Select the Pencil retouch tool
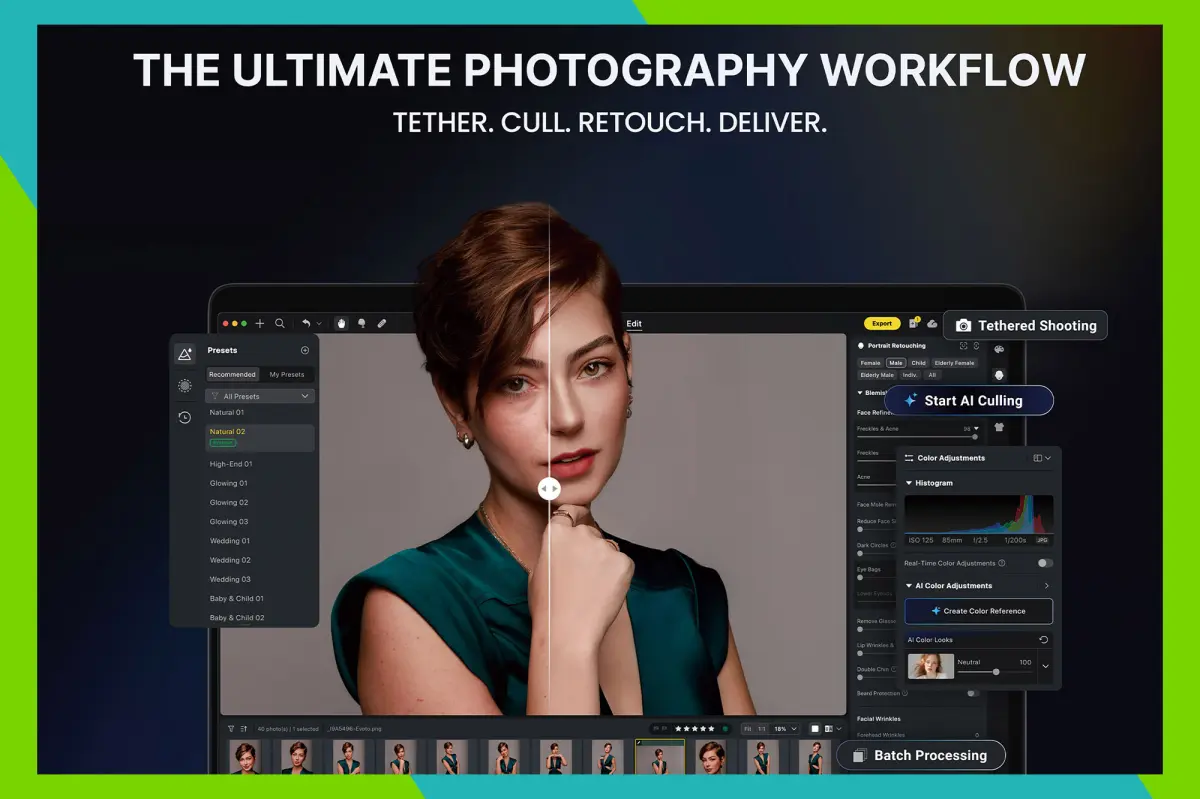 click(x=382, y=323)
